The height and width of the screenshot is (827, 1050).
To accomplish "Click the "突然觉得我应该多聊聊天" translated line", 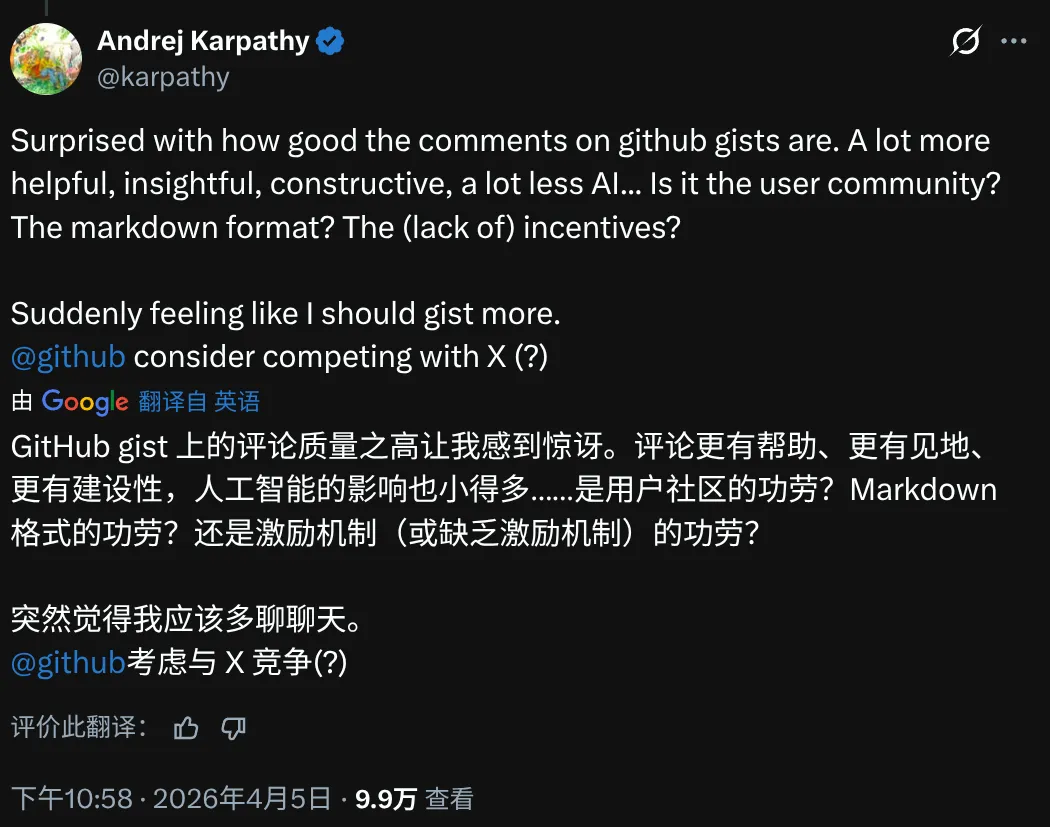I will click(x=185, y=620).
